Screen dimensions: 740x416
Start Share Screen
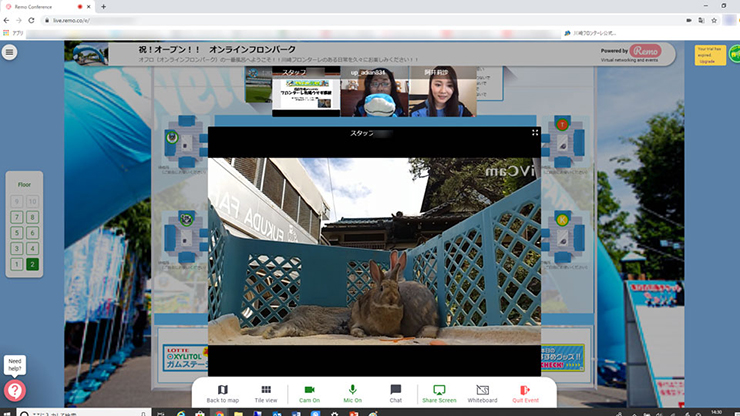click(439, 394)
